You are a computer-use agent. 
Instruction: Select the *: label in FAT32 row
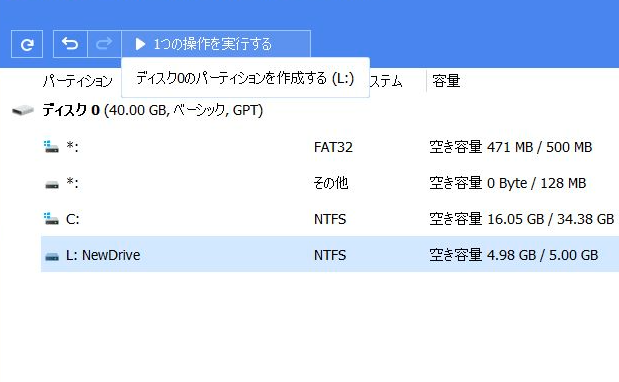tap(72, 147)
